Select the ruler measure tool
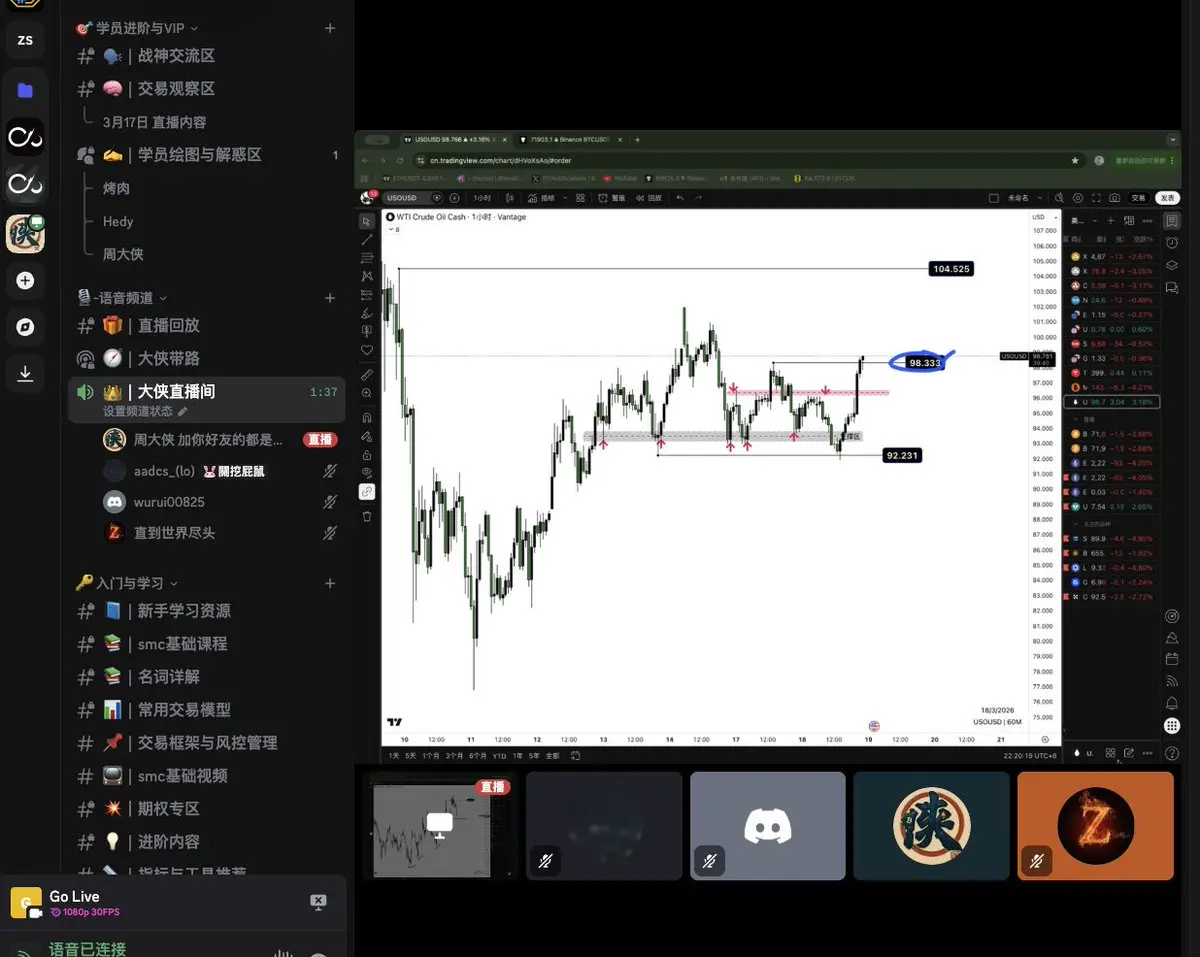 367,374
